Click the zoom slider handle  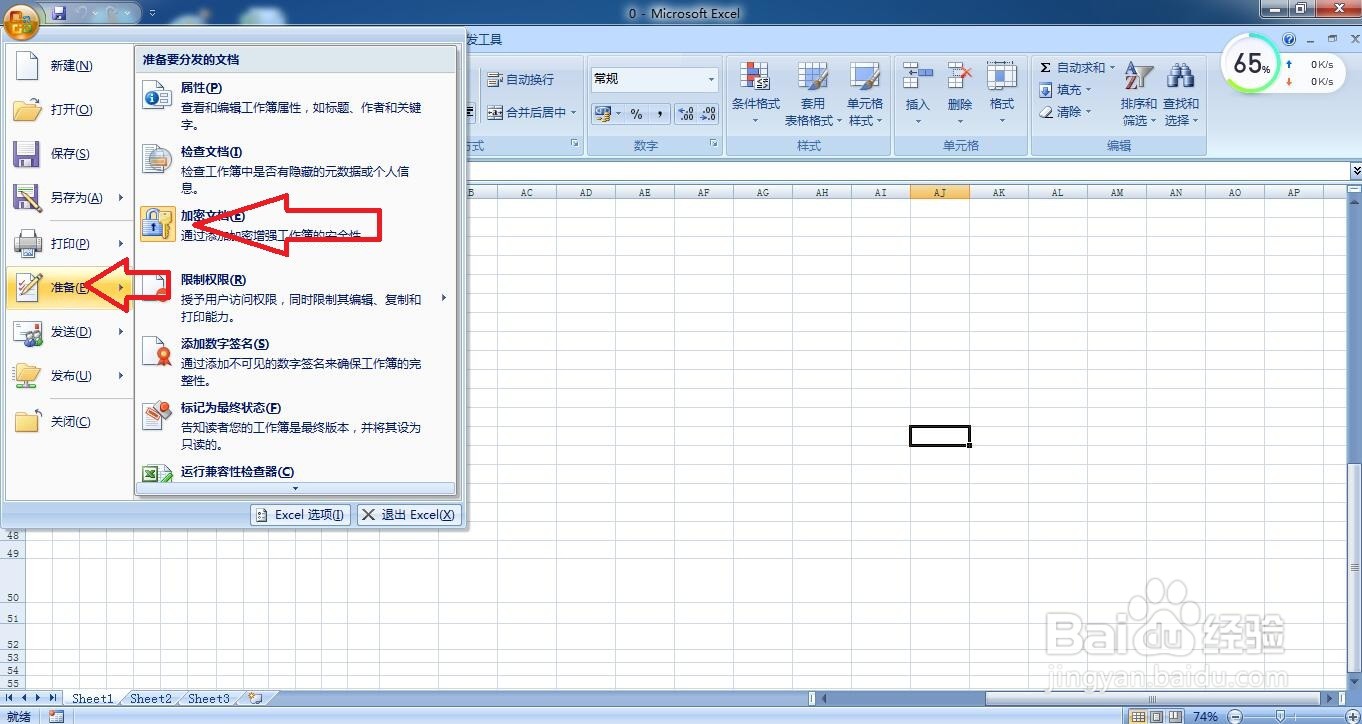(x=1282, y=716)
